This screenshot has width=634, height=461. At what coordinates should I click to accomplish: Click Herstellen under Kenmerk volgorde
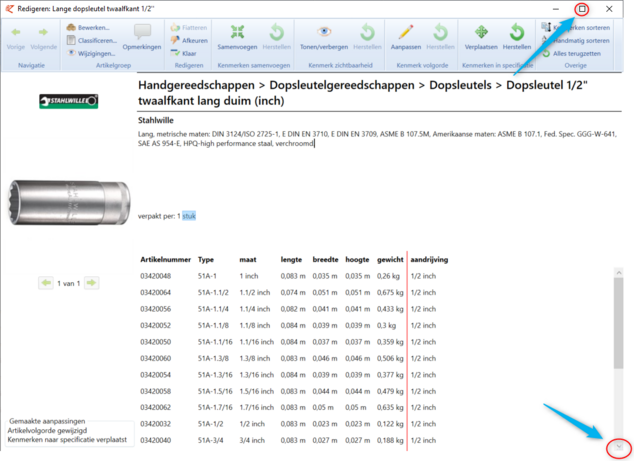pos(440,37)
